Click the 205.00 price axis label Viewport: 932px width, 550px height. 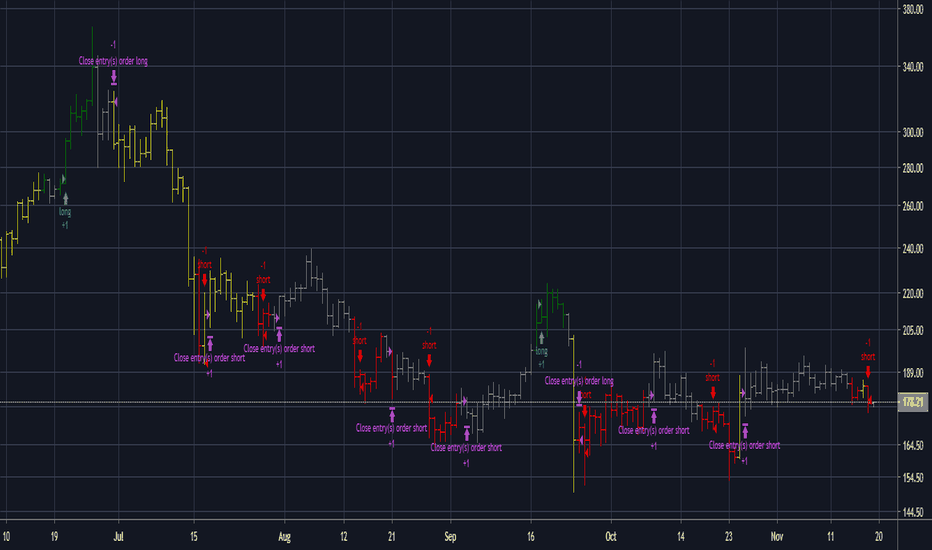coord(912,330)
